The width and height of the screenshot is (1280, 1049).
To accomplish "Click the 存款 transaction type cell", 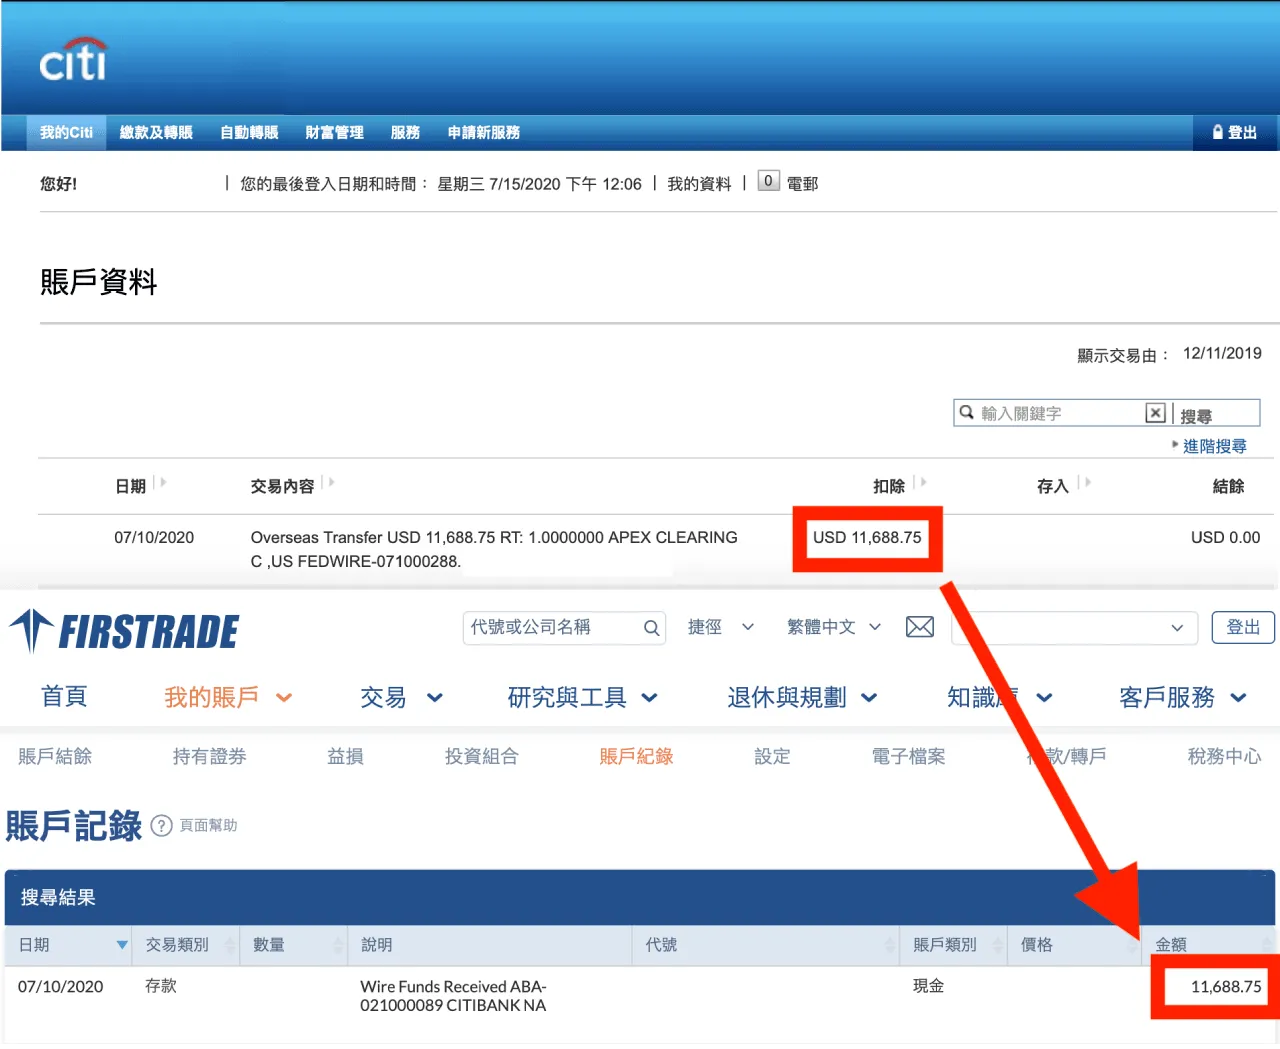I will click(161, 986).
